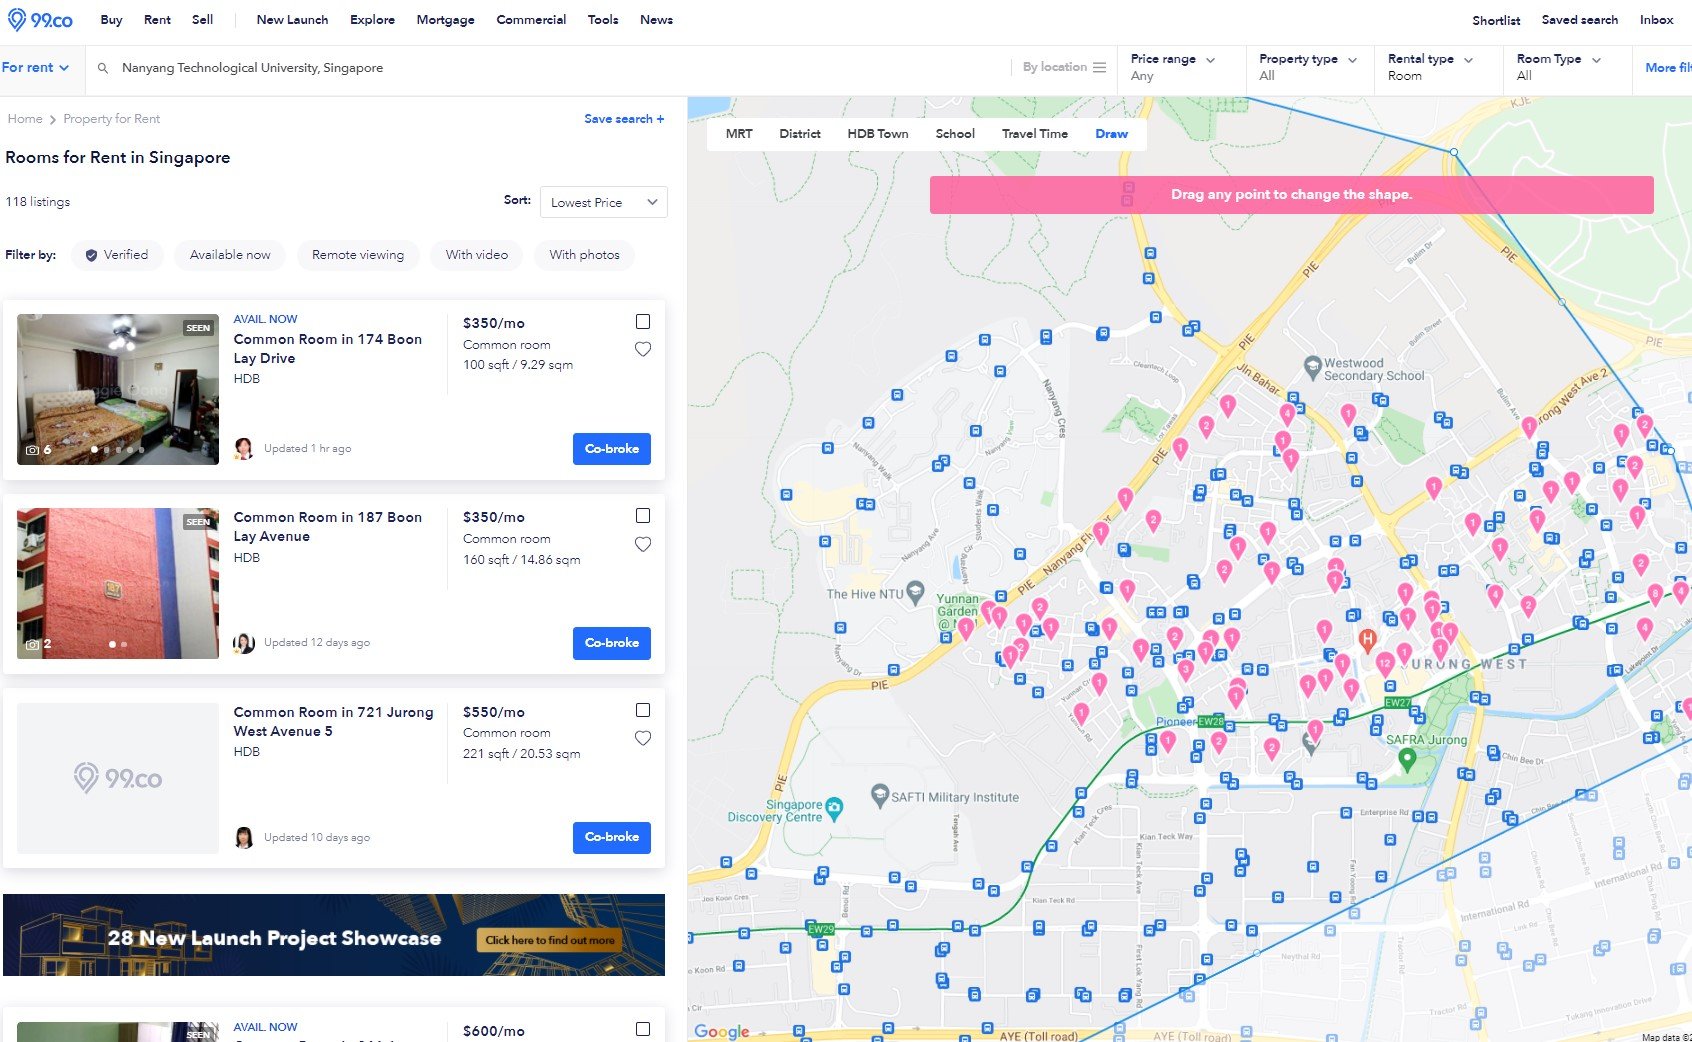Select the Draw map tab
Viewport: 1692px width, 1042px height.
click(1111, 134)
